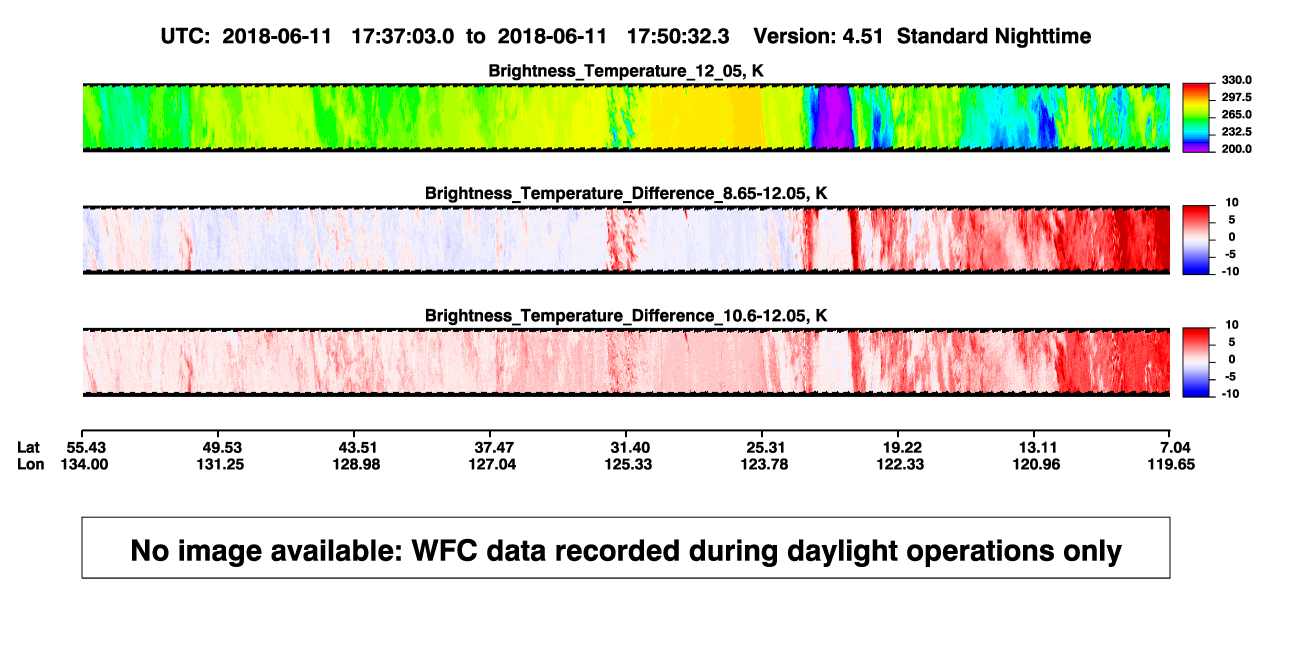The height and width of the screenshot is (667, 1300).
Task: Click the longitude value 119.65
Action: point(1172,464)
